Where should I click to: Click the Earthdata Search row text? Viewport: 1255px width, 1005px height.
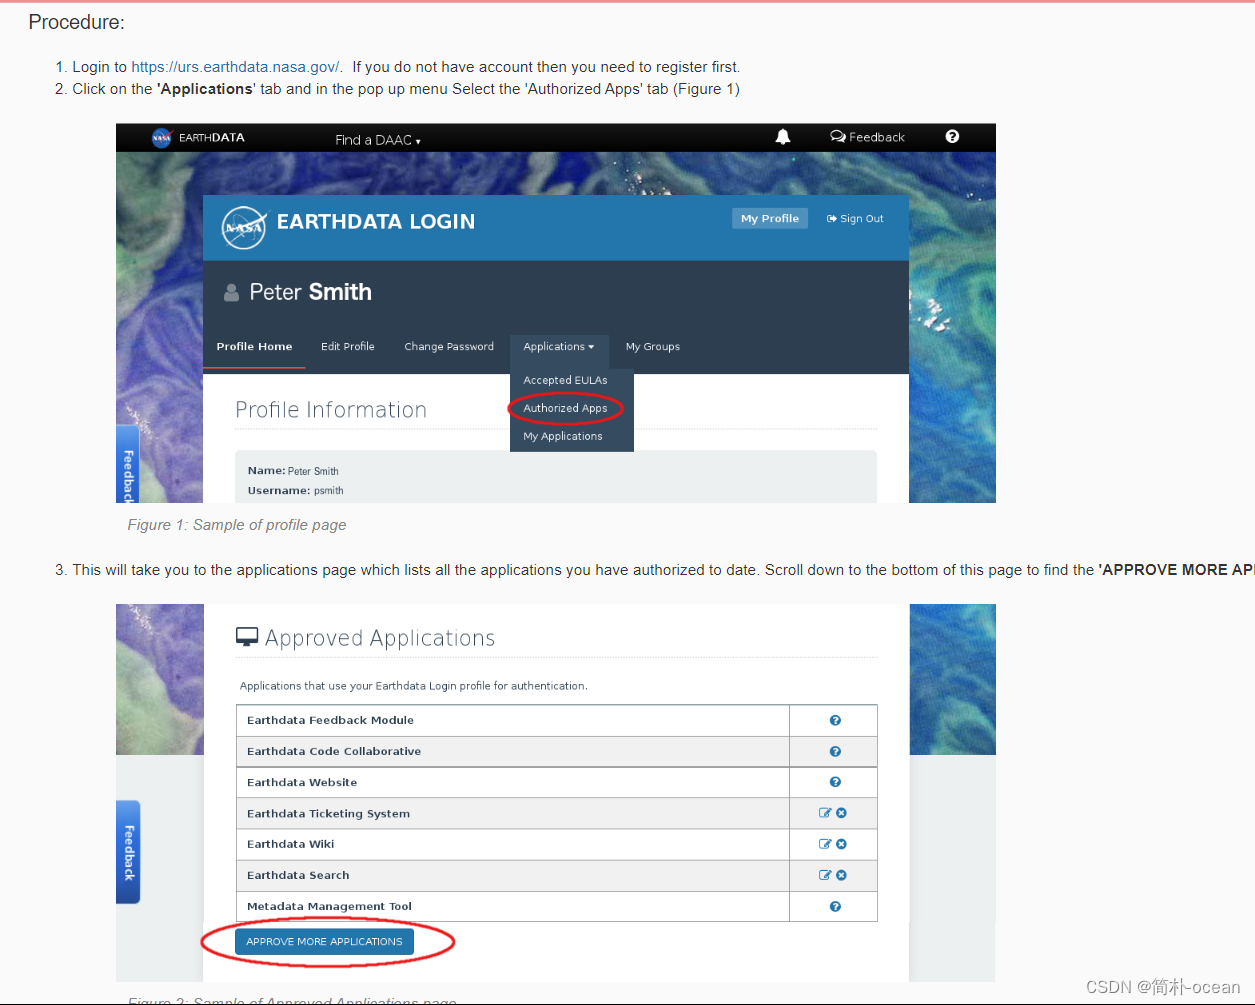[x=298, y=875]
